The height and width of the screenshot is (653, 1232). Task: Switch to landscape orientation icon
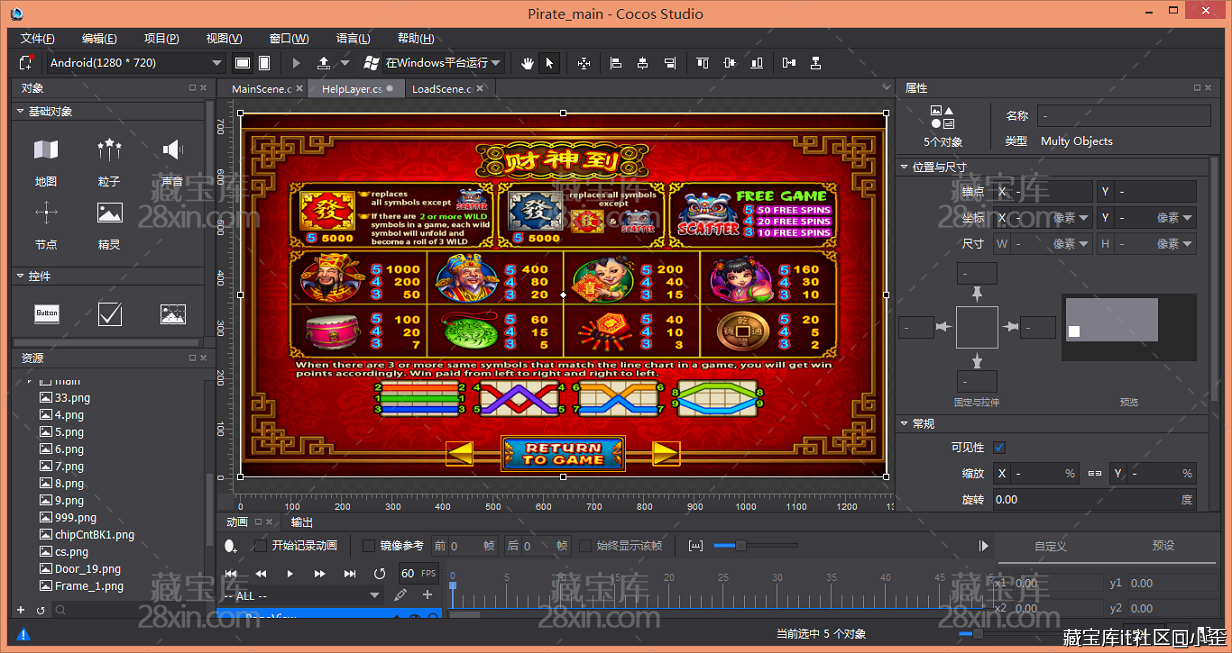click(242, 63)
